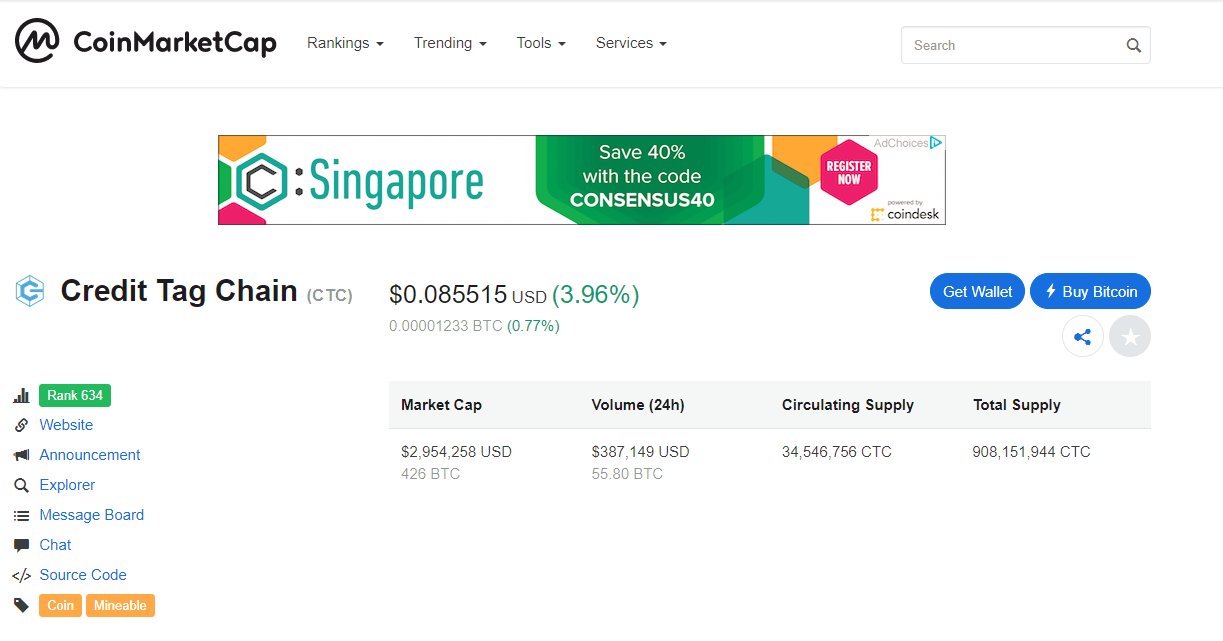Open the Trending dropdown menu
The height and width of the screenshot is (641, 1223).
click(x=450, y=43)
